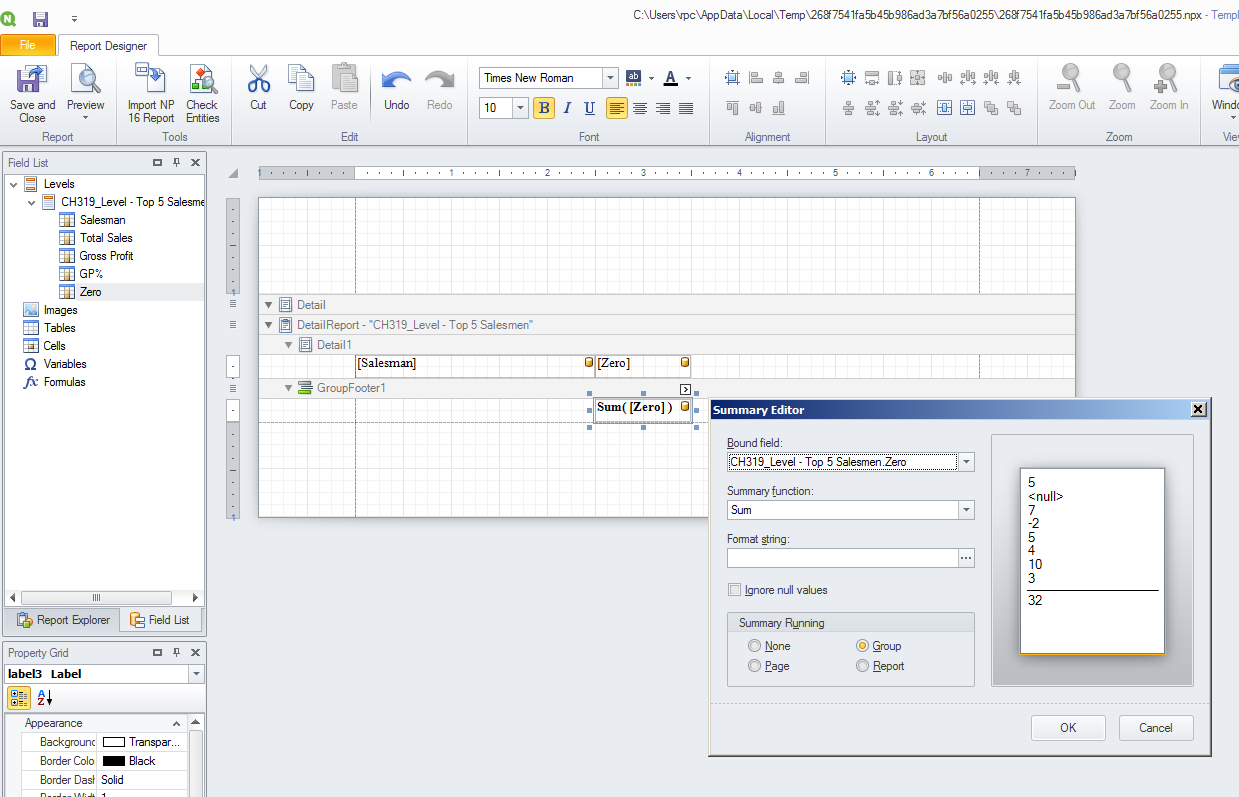This screenshot has width=1239, height=797.
Task: Switch to the Report Explorer tab
Action: (x=63, y=620)
